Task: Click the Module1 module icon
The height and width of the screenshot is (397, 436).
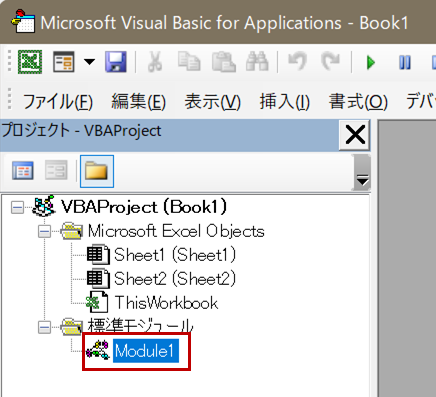Action: [x=98, y=351]
